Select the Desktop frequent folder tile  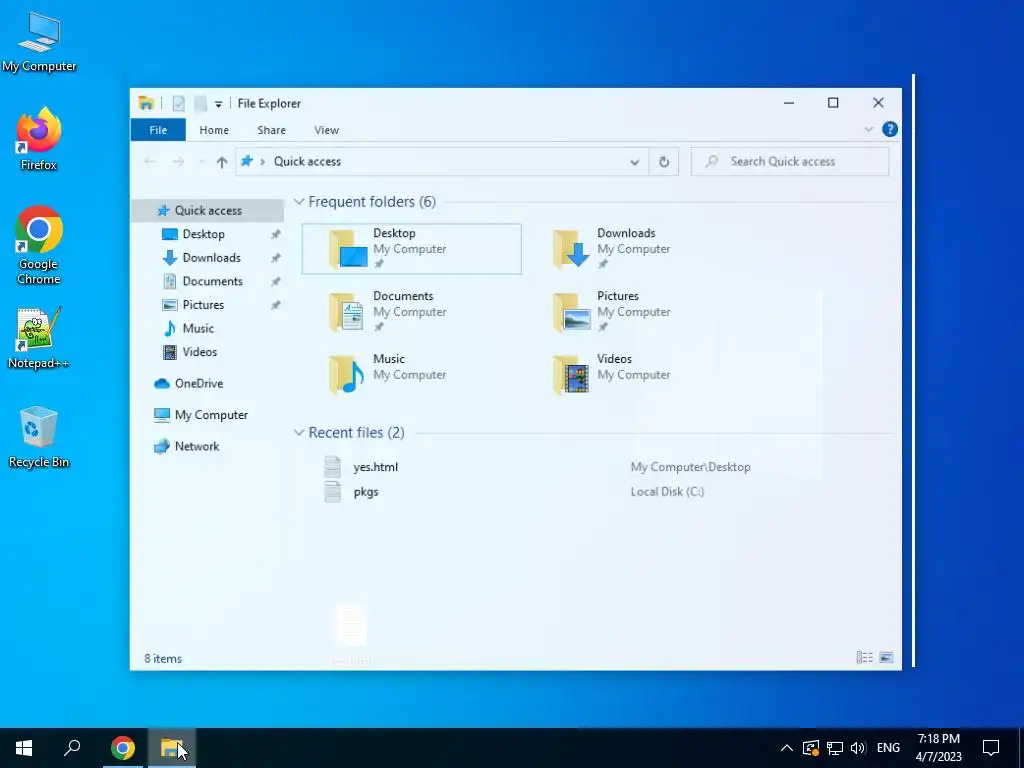pyautogui.click(x=411, y=249)
